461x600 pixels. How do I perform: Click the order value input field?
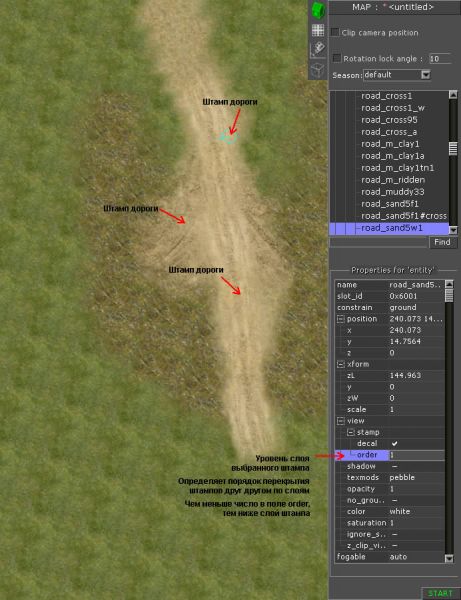417,455
